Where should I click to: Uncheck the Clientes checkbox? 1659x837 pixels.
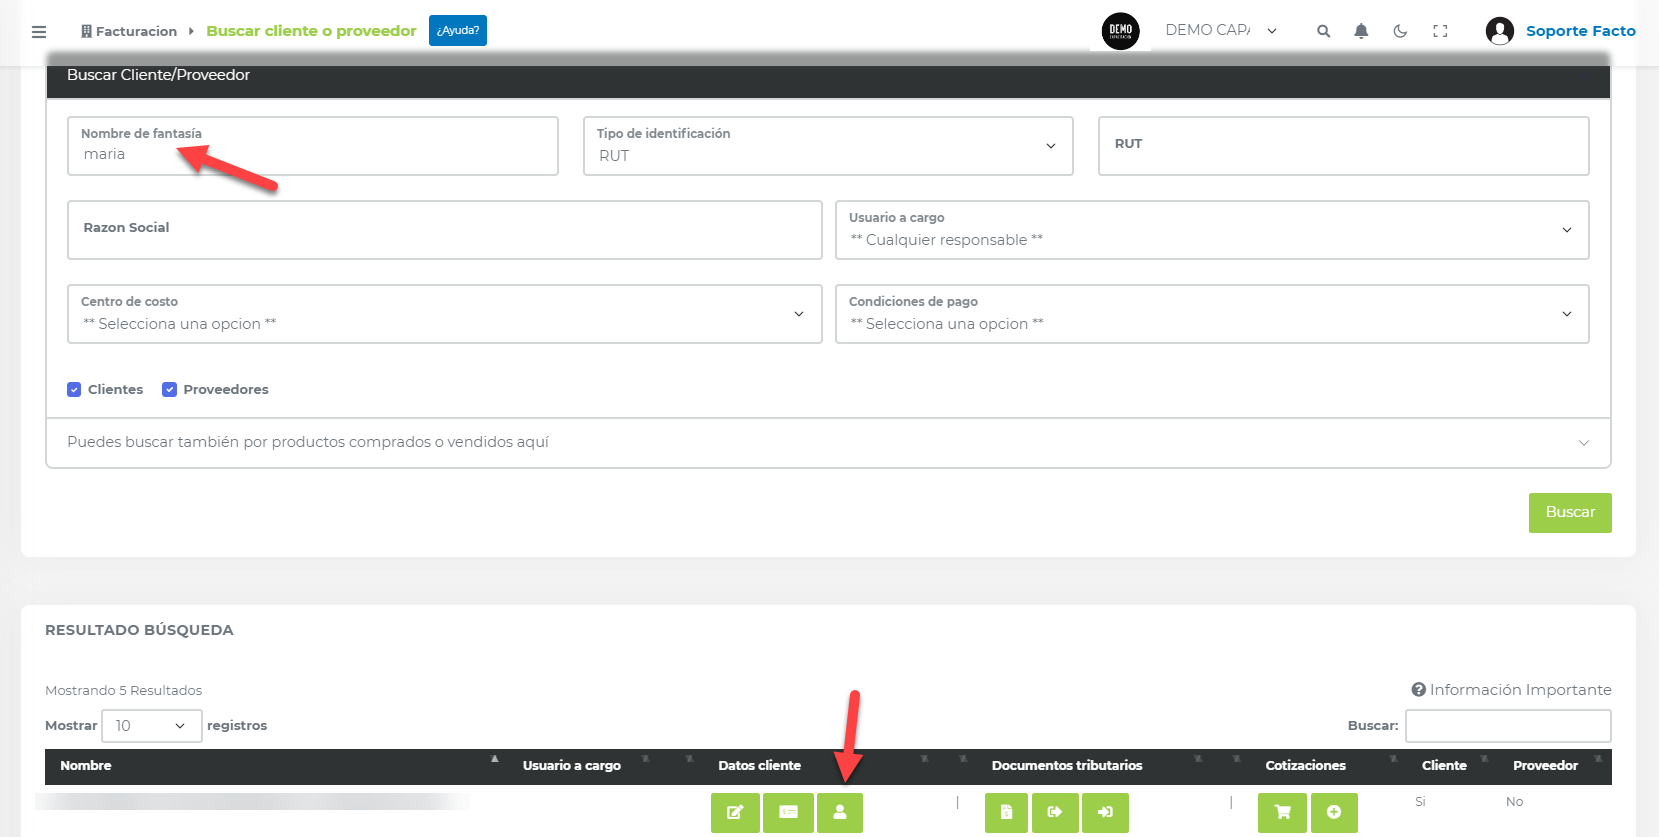[x=74, y=390]
